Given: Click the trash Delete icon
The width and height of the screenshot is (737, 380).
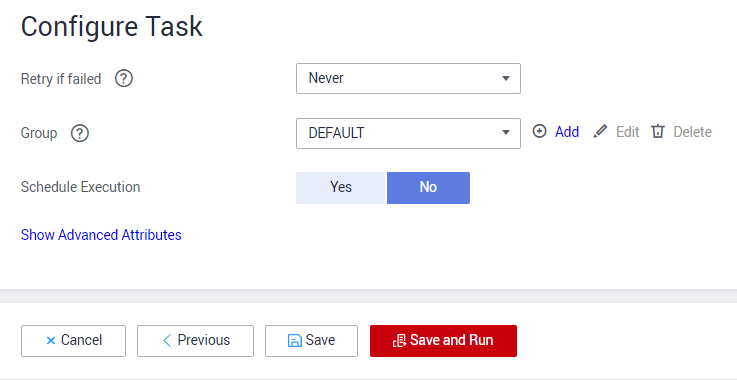Looking at the screenshot, I should 658,131.
